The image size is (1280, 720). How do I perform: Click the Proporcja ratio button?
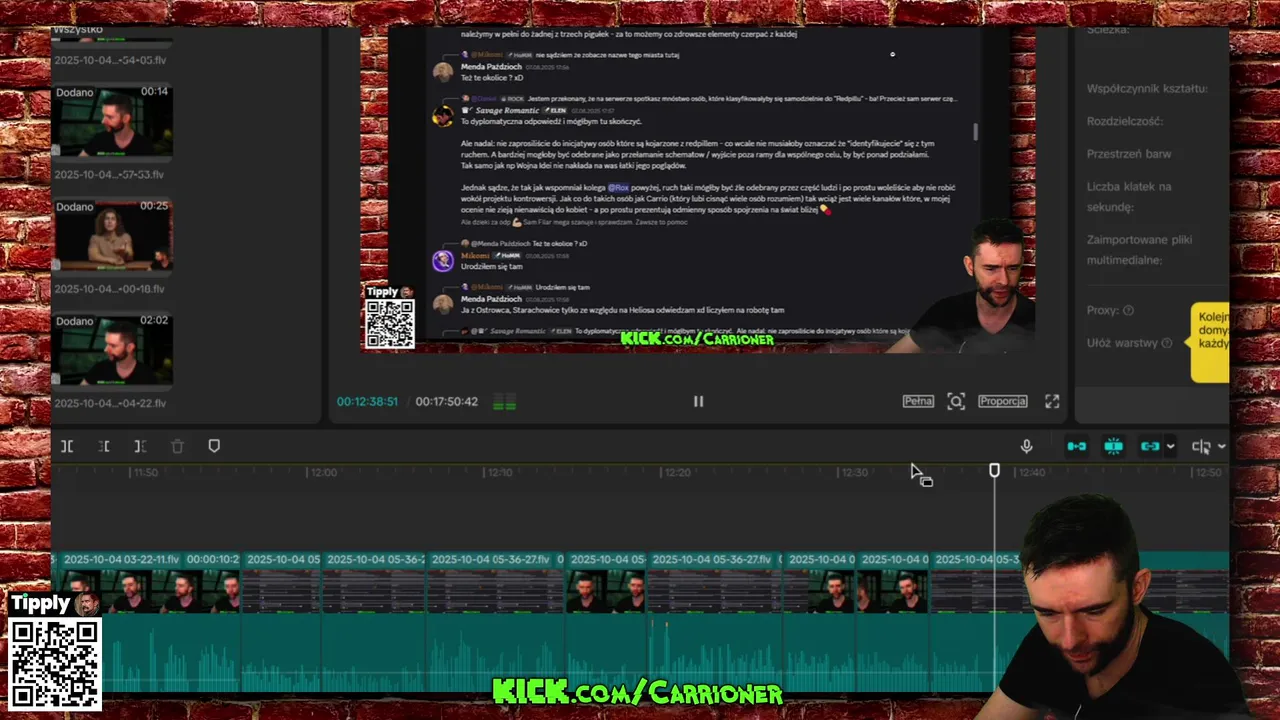click(1003, 401)
